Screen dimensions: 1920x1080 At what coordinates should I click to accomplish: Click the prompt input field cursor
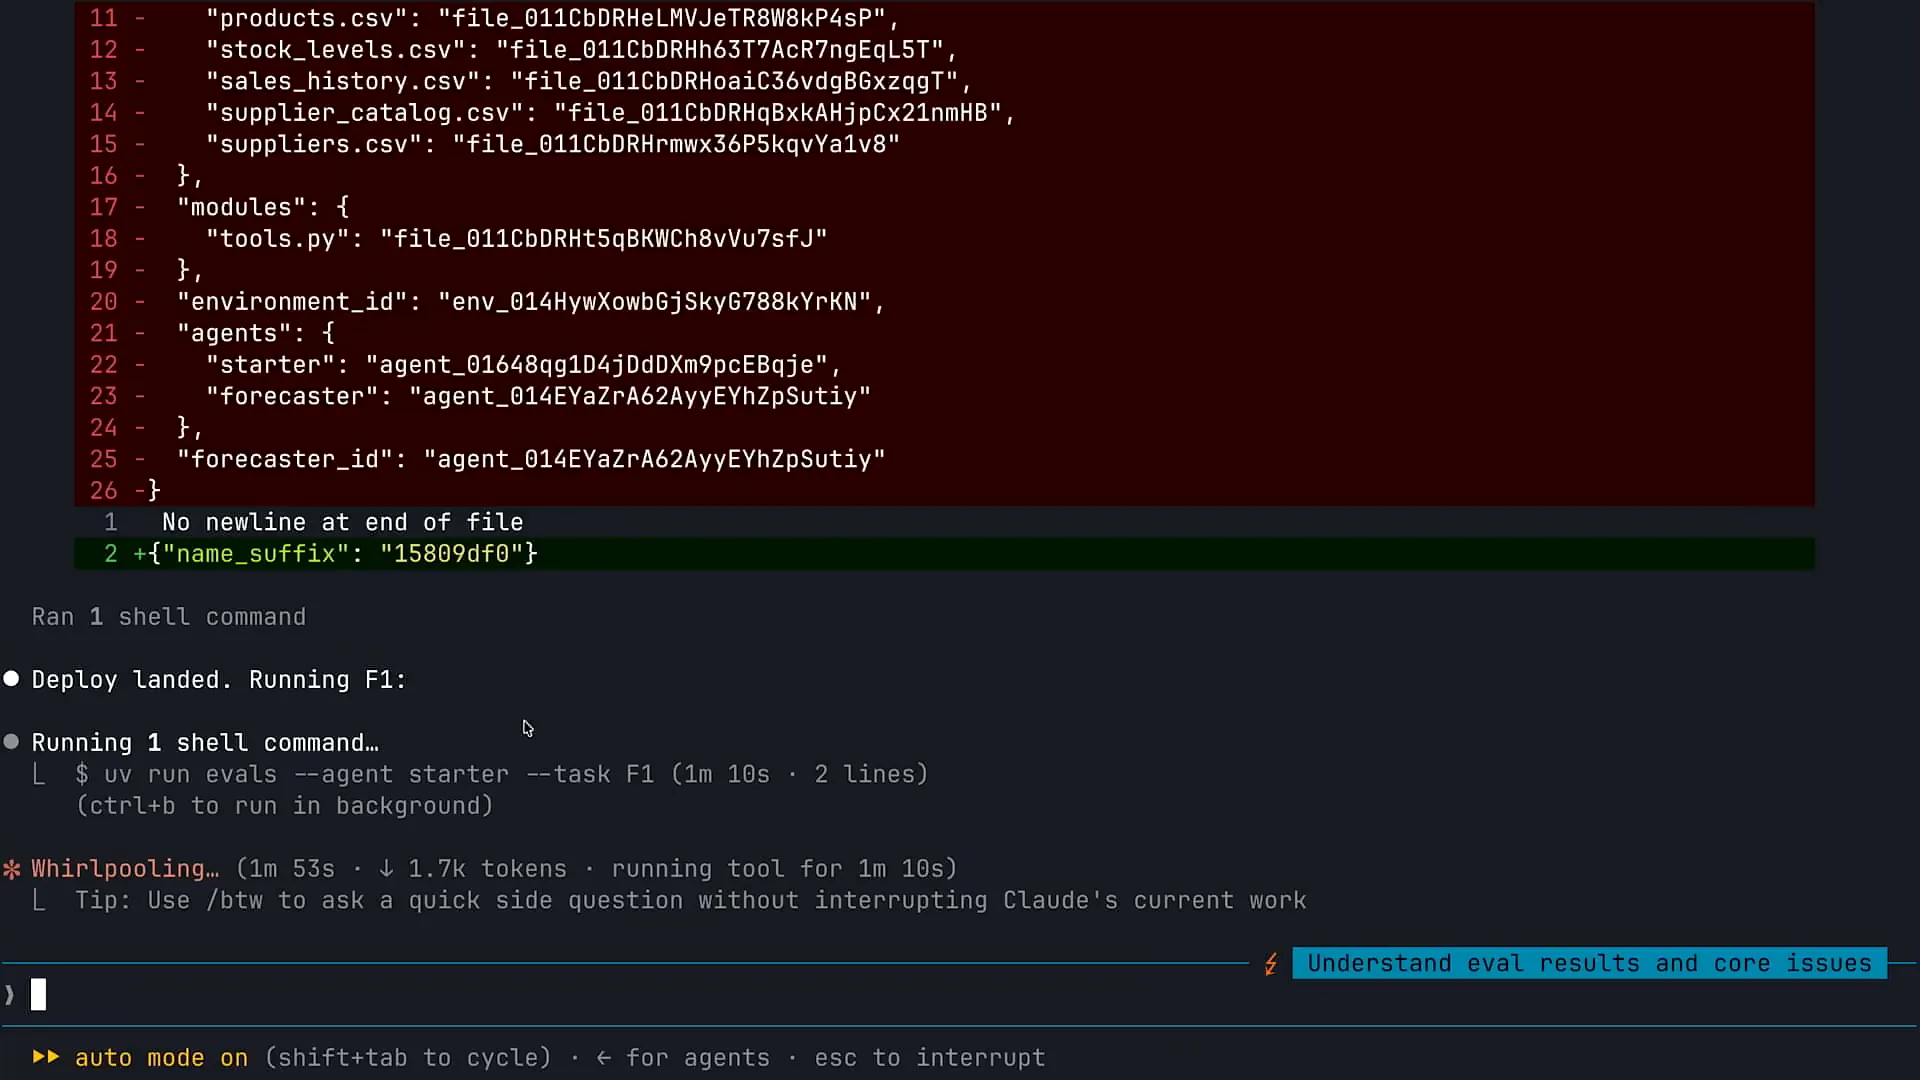tap(38, 994)
